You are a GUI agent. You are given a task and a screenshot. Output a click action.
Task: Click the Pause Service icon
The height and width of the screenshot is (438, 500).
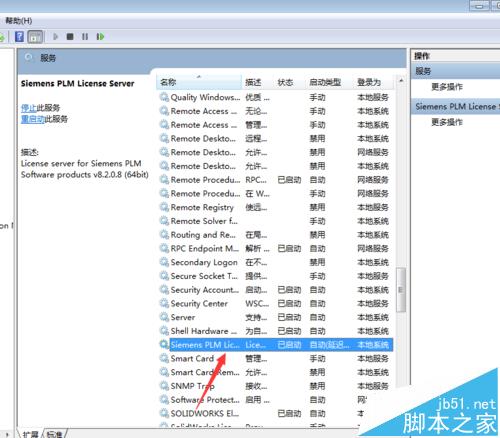[x=85, y=36]
